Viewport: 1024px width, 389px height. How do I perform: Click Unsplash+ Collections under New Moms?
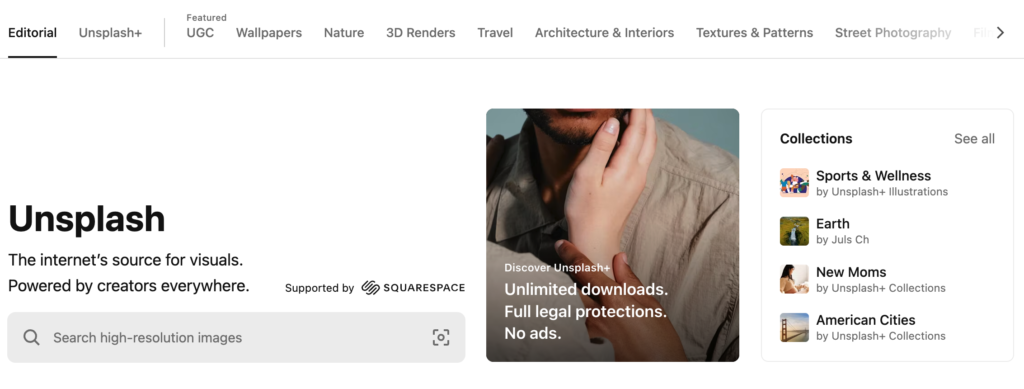888,288
